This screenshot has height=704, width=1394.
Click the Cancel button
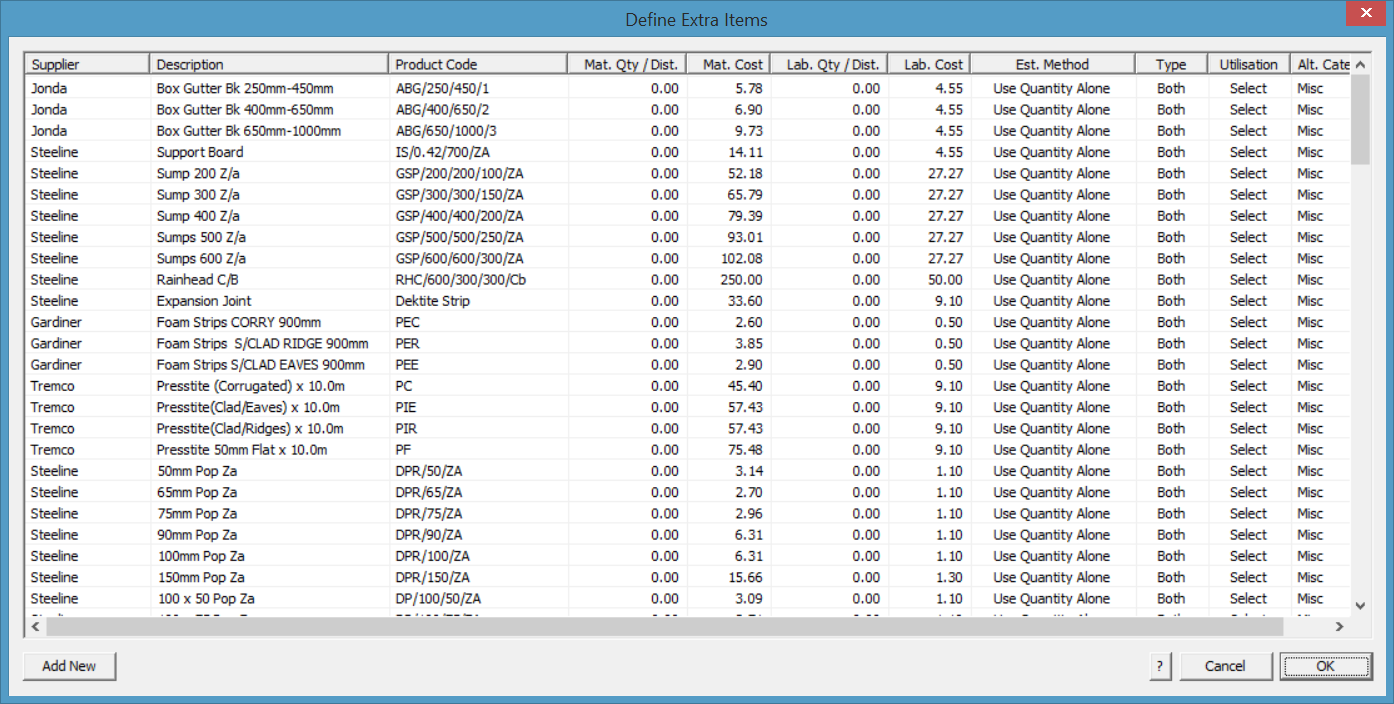click(x=1225, y=666)
